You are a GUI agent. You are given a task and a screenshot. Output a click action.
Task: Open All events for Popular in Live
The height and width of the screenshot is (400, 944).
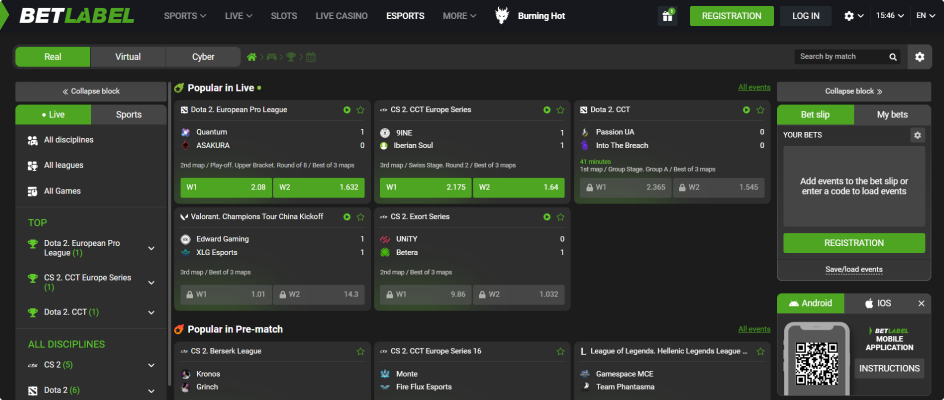(x=754, y=87)
